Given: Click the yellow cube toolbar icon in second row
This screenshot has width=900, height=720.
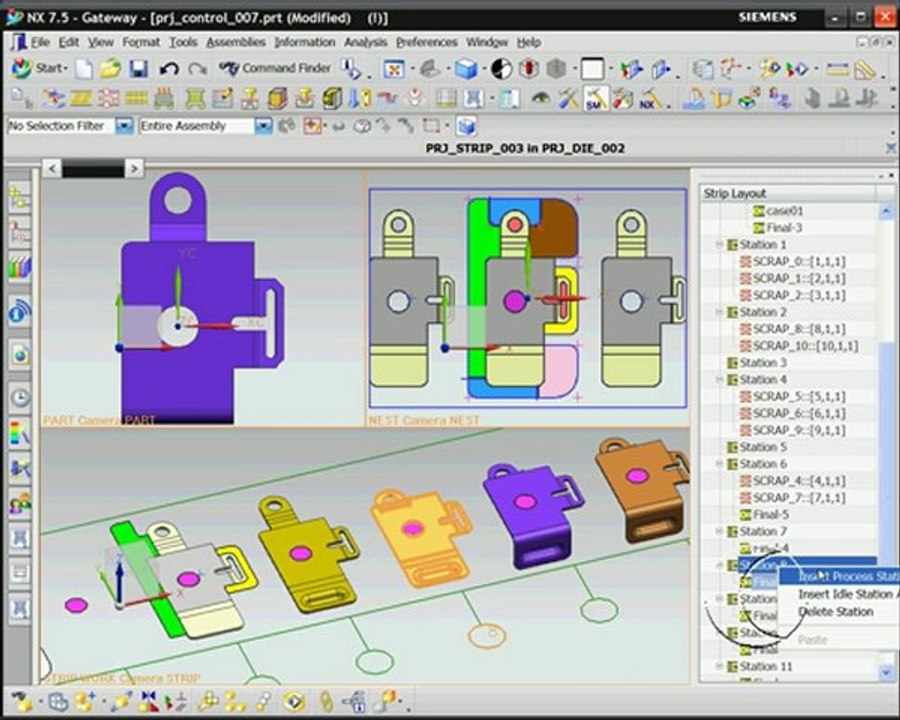Looking at the screenshot, I should [x=277, y=99].
